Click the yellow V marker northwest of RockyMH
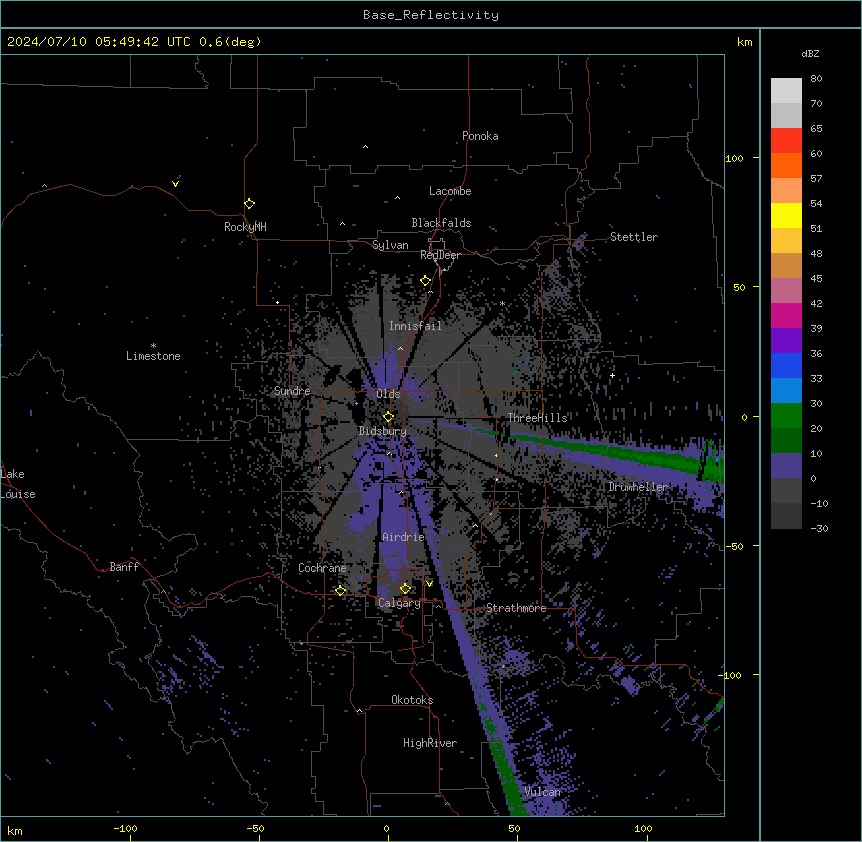Image resolution: width=862 pixels, height=842 pixels. 175,184
